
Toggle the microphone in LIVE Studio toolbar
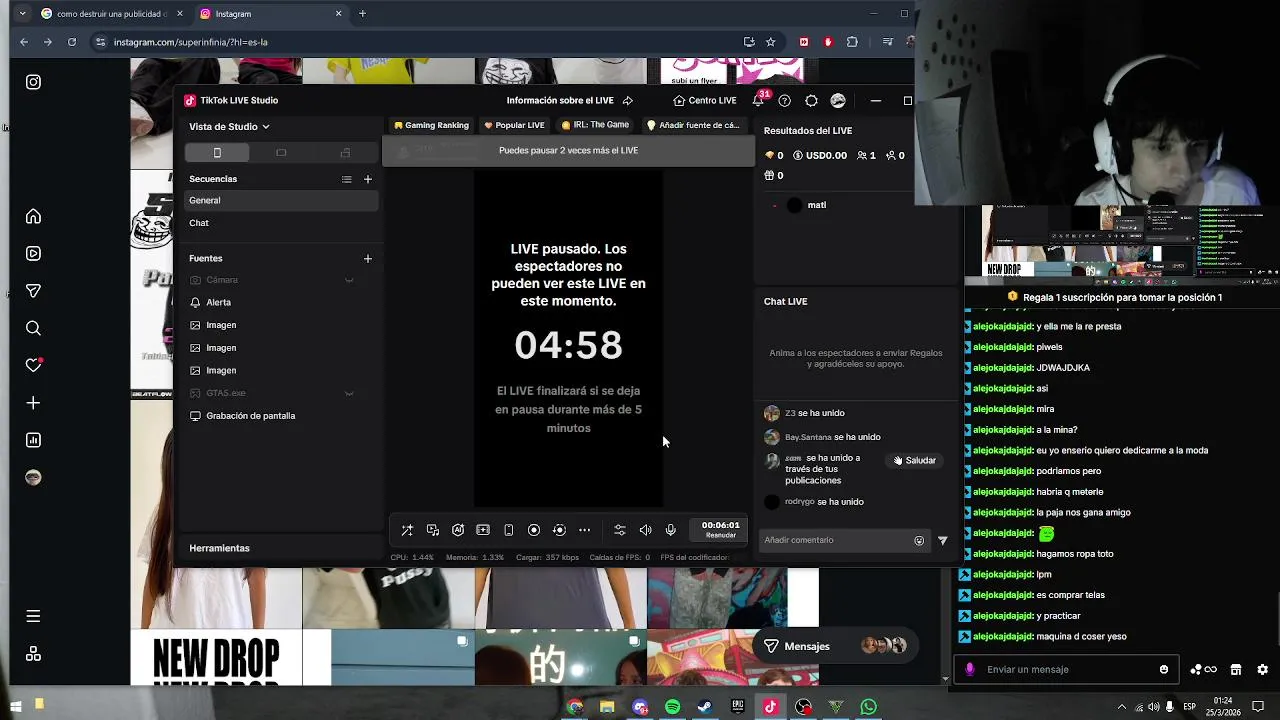point(671,530)
